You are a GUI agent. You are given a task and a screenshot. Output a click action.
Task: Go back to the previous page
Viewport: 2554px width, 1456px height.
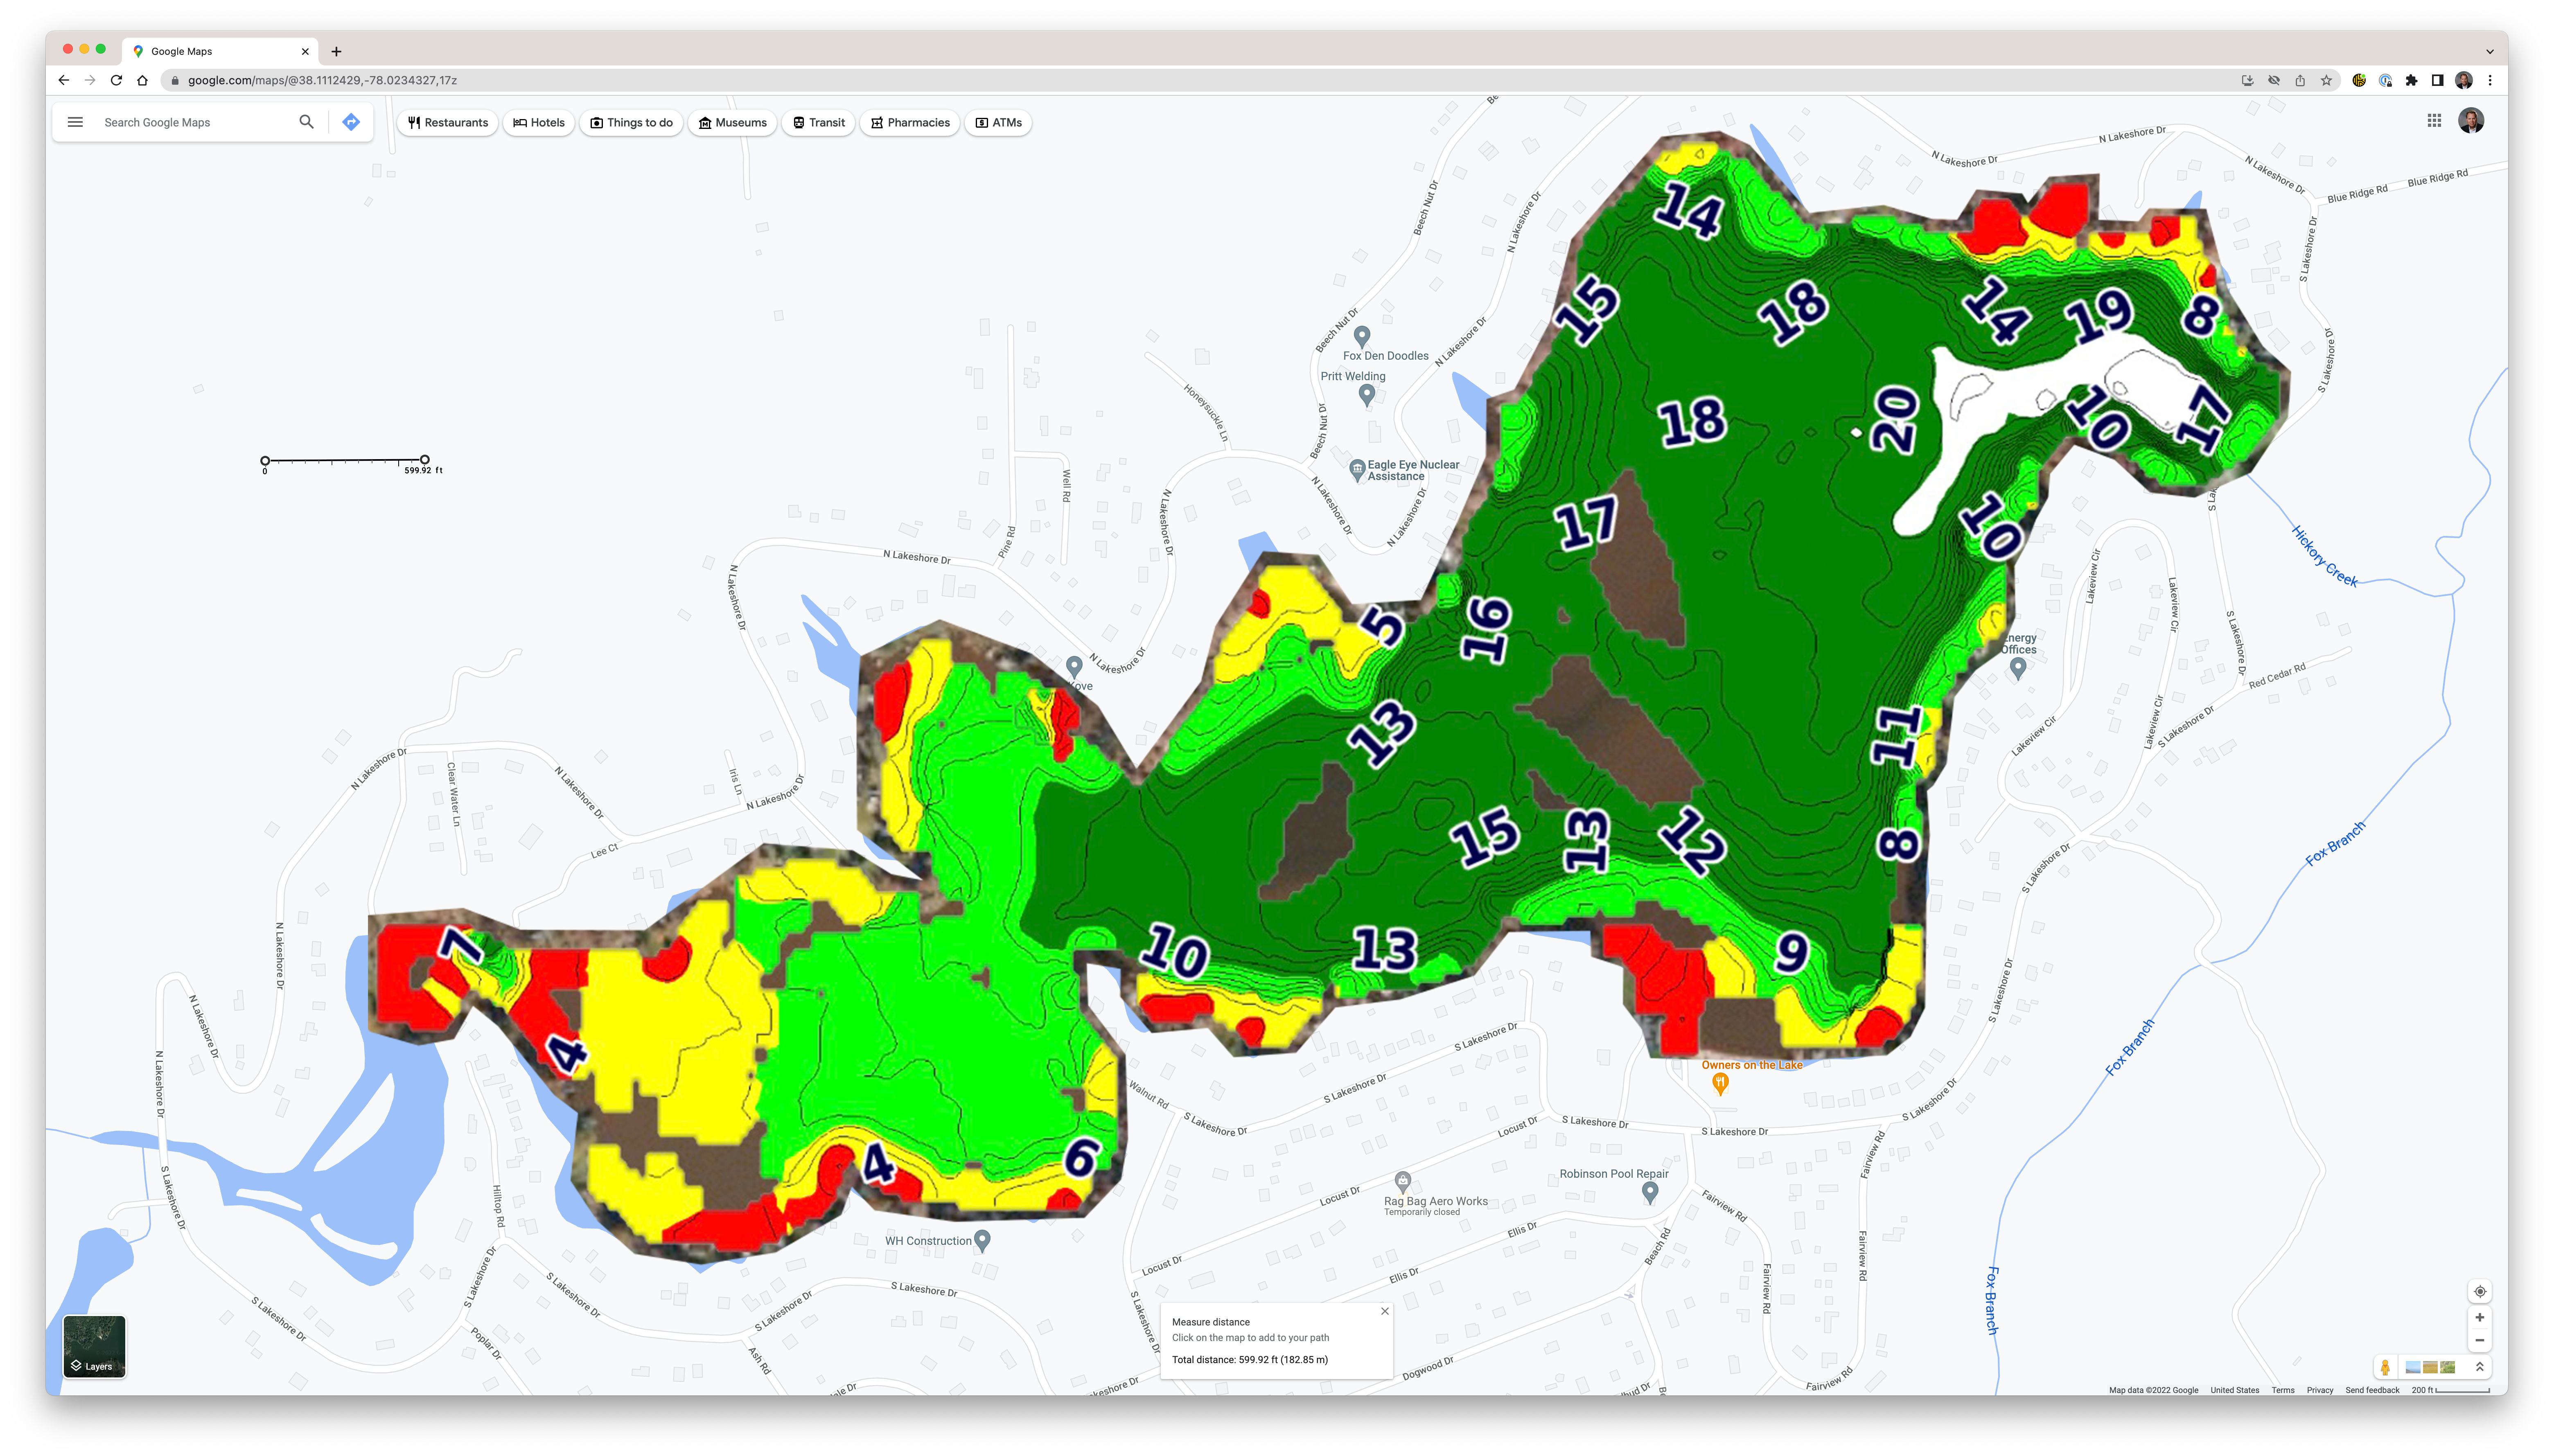click(x=64, y=80)
